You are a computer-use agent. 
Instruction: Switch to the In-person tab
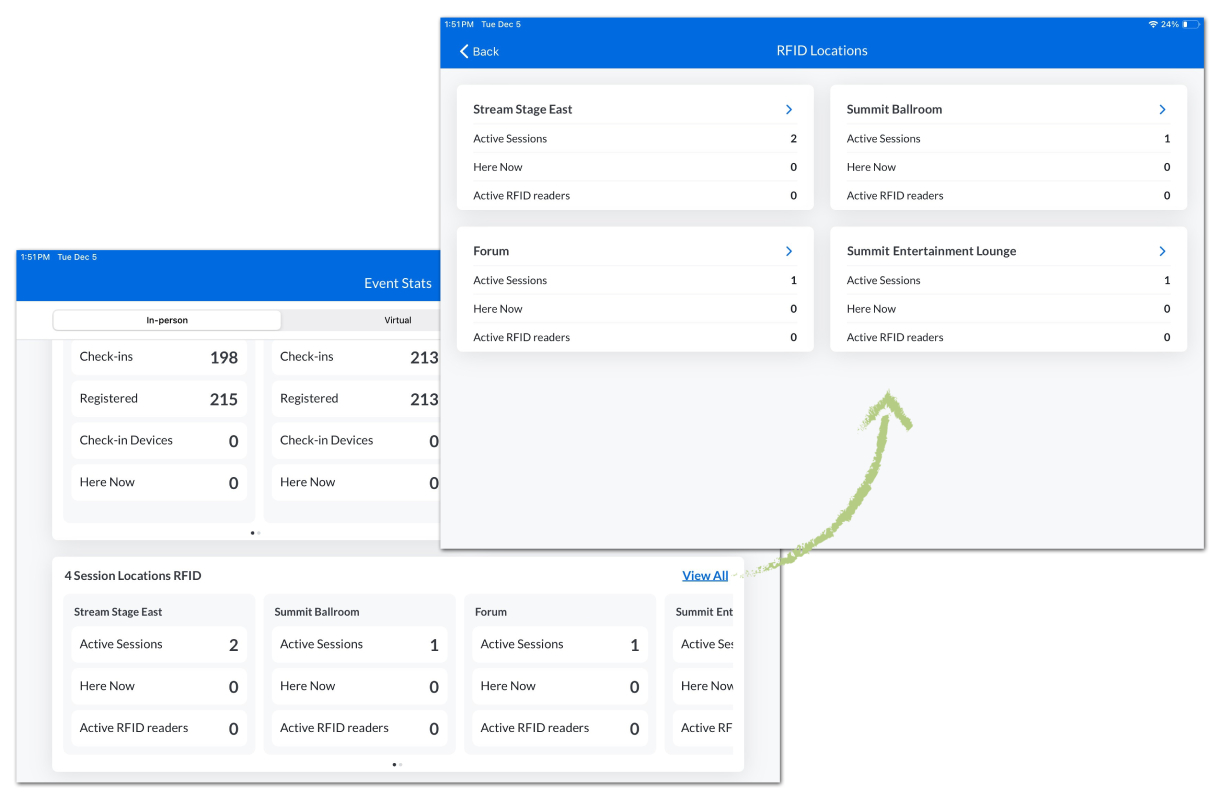pos(167,320)
